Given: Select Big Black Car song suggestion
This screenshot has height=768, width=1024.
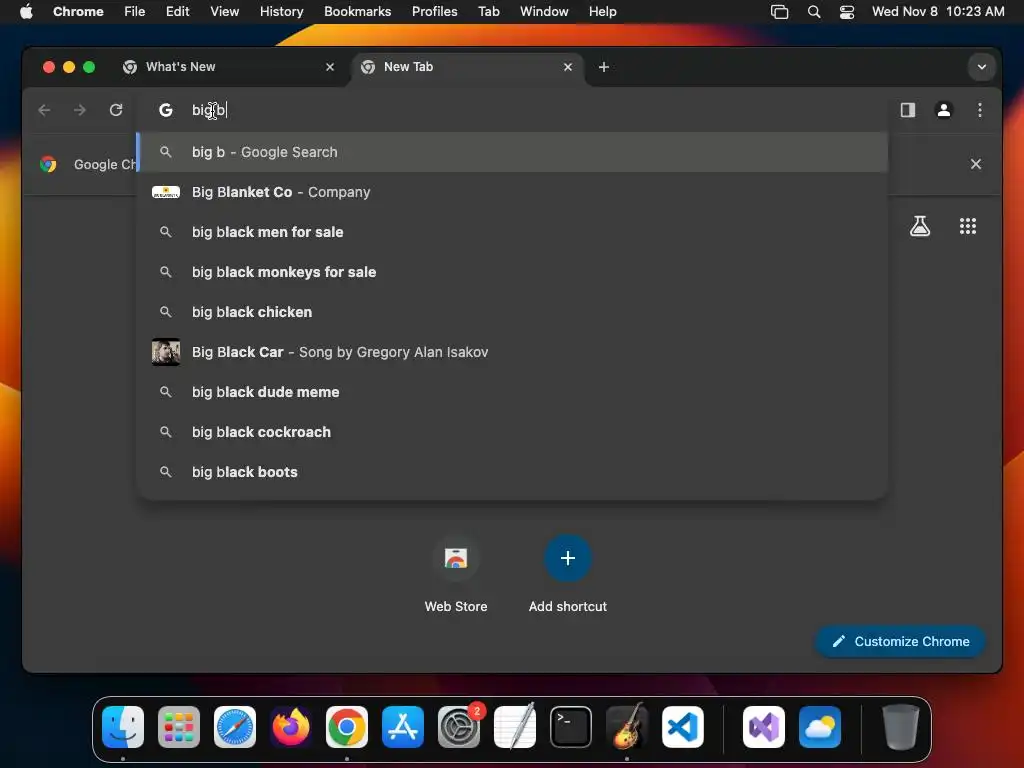Looking at the screenshot, I should click(513, 352).
